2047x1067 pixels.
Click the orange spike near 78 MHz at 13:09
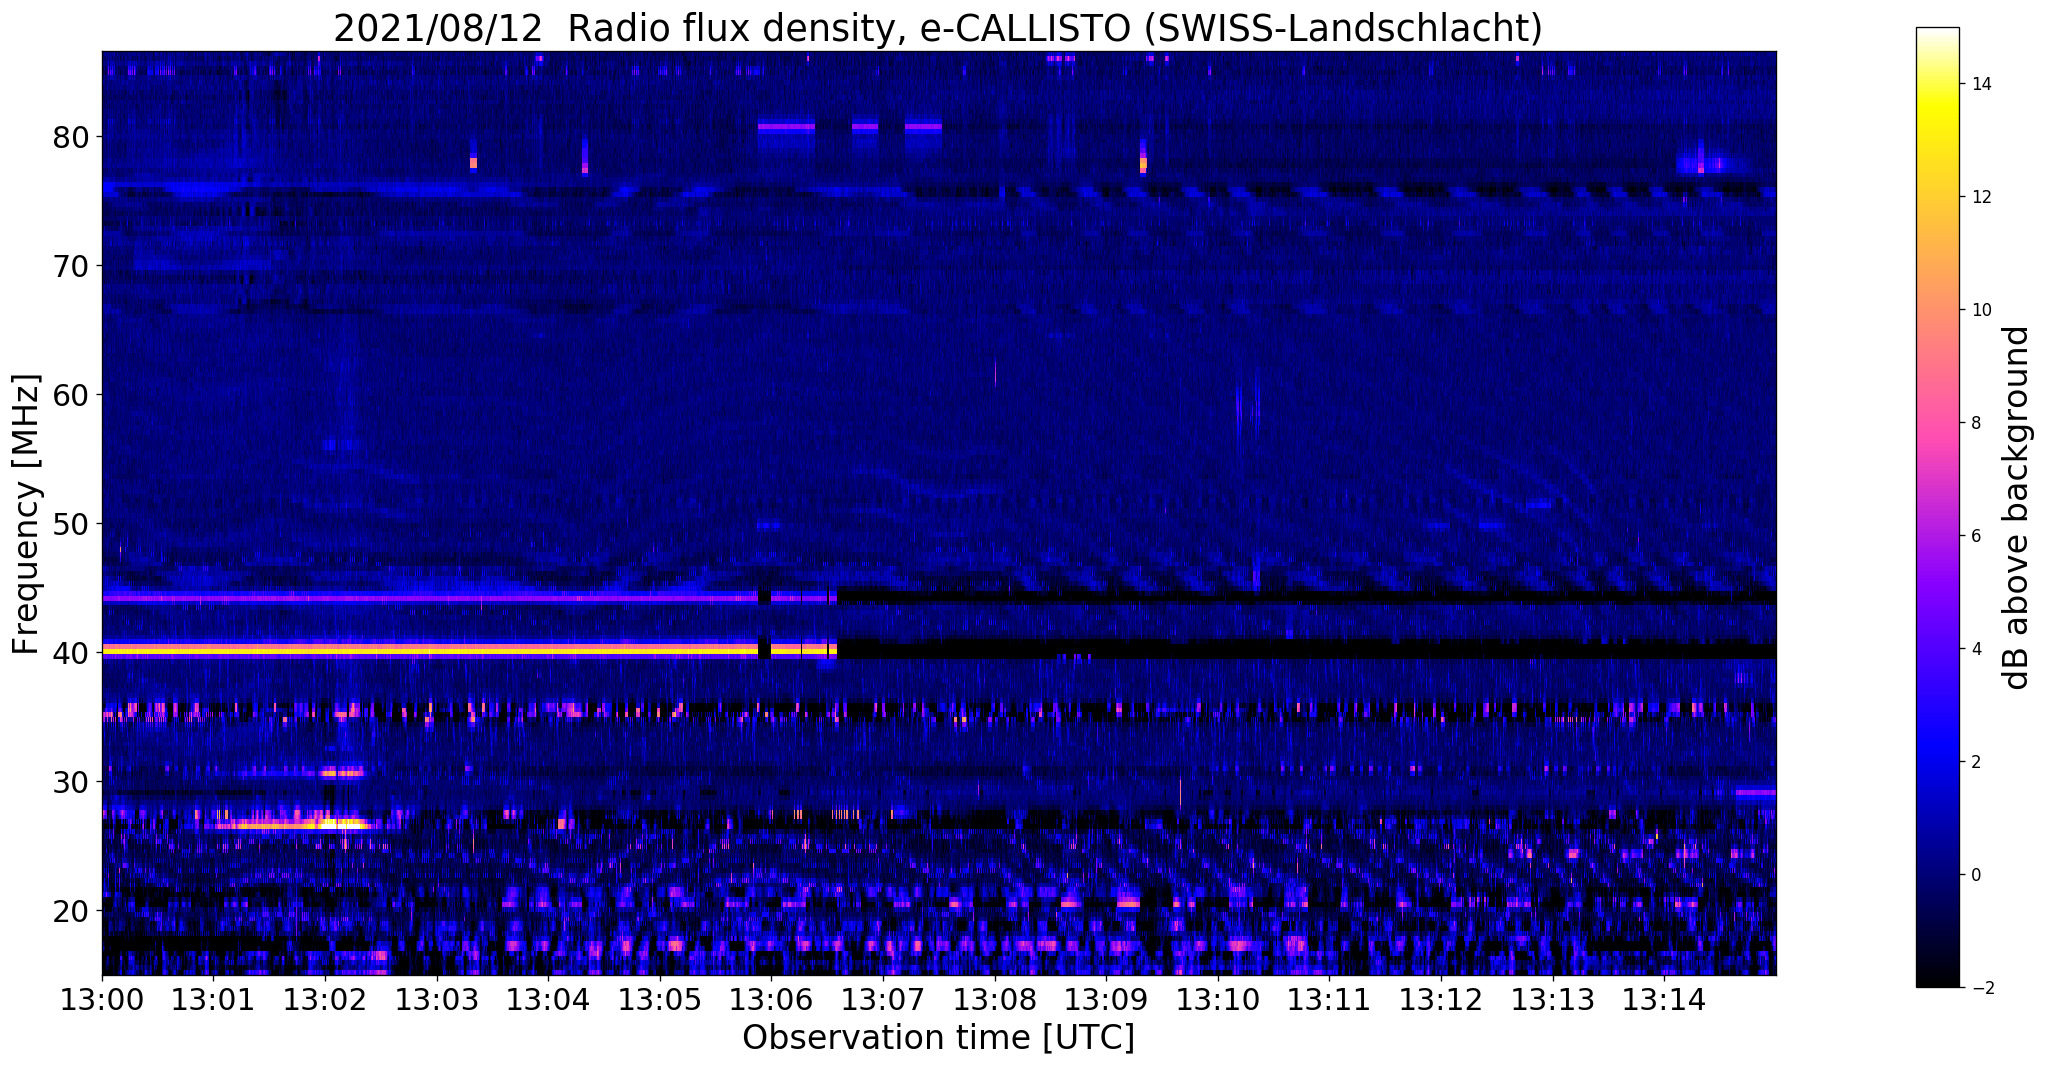(x=1143, y=160)
